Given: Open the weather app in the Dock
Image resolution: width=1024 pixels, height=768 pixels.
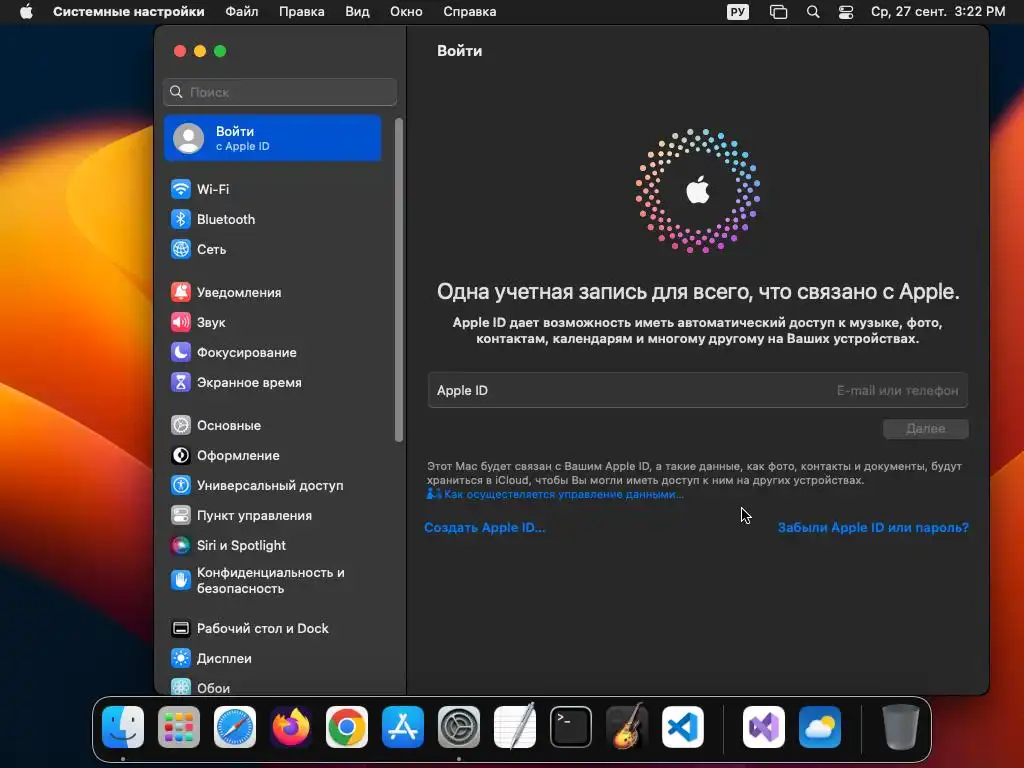Looking at the screenshot, I should tap(820, 727).
